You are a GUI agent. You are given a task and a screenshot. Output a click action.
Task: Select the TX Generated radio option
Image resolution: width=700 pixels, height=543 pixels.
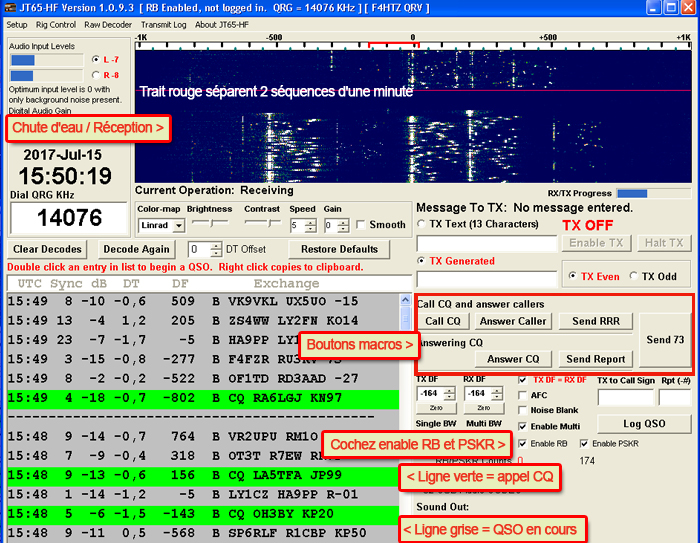click(421, 261)
